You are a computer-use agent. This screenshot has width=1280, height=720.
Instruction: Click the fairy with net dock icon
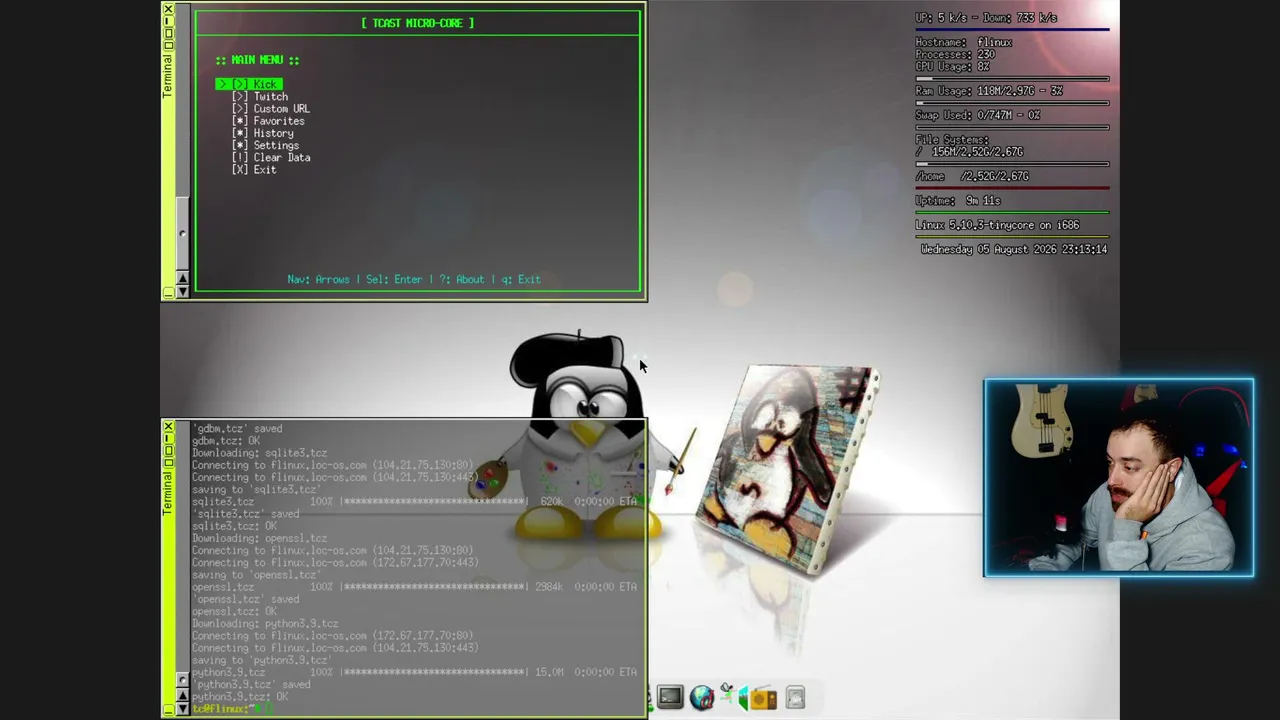coord(727,695)
